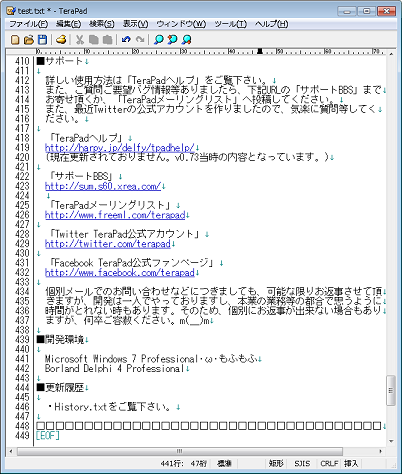Click the Paste toolbar icon

coord(107,40)
